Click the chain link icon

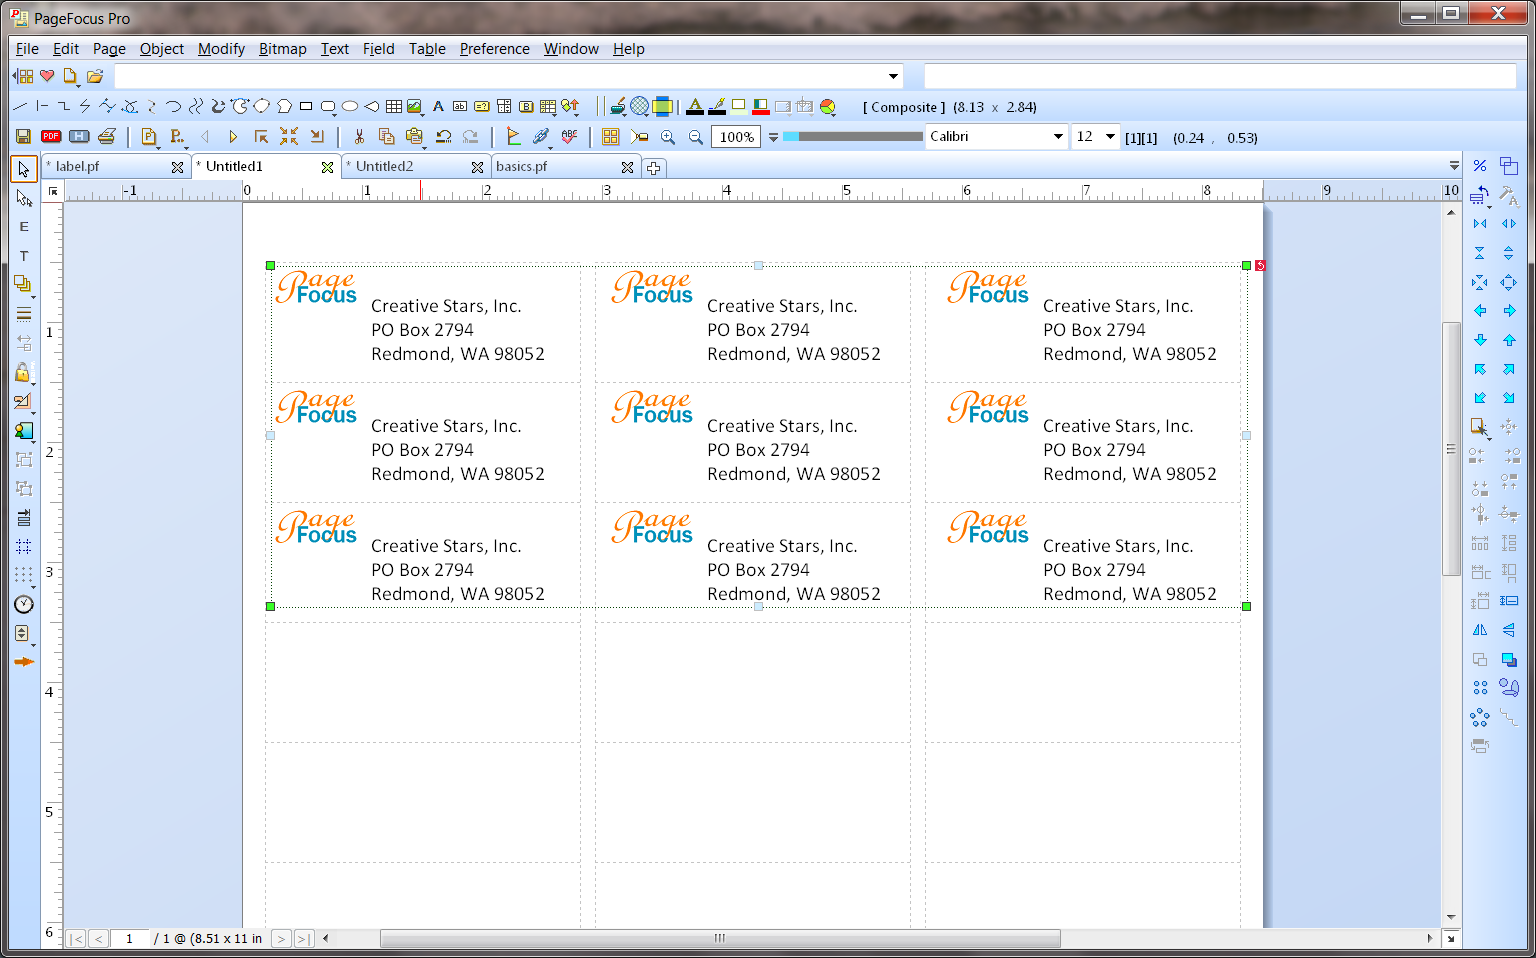coord(541,137)
